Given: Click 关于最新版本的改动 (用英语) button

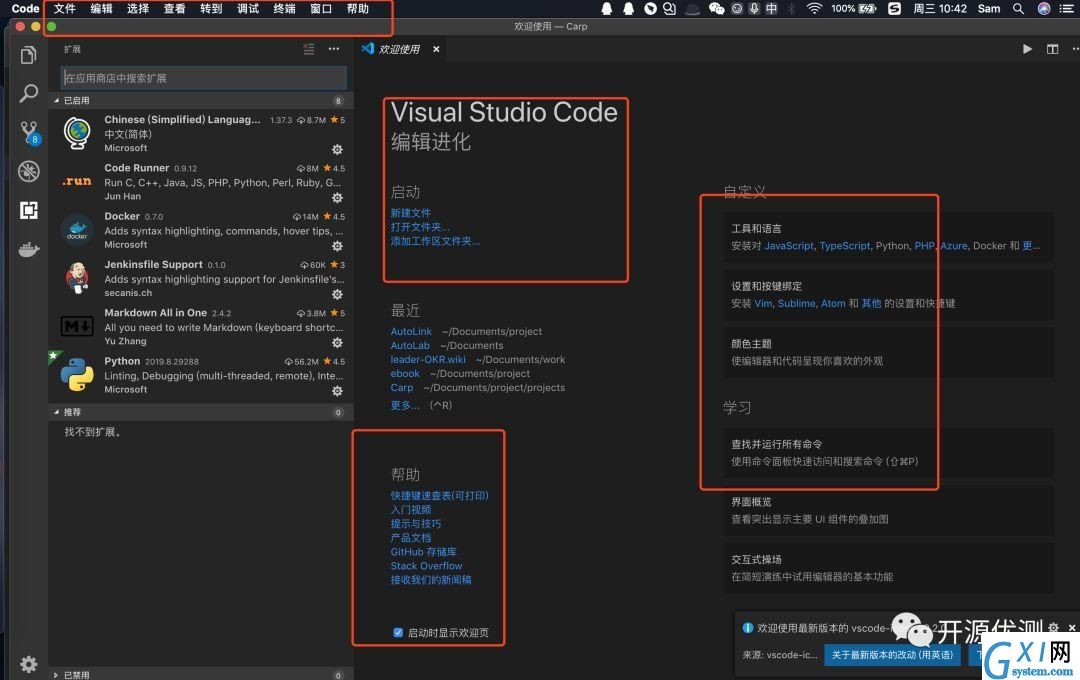Looking at the screenshot, I should [892, 655].
